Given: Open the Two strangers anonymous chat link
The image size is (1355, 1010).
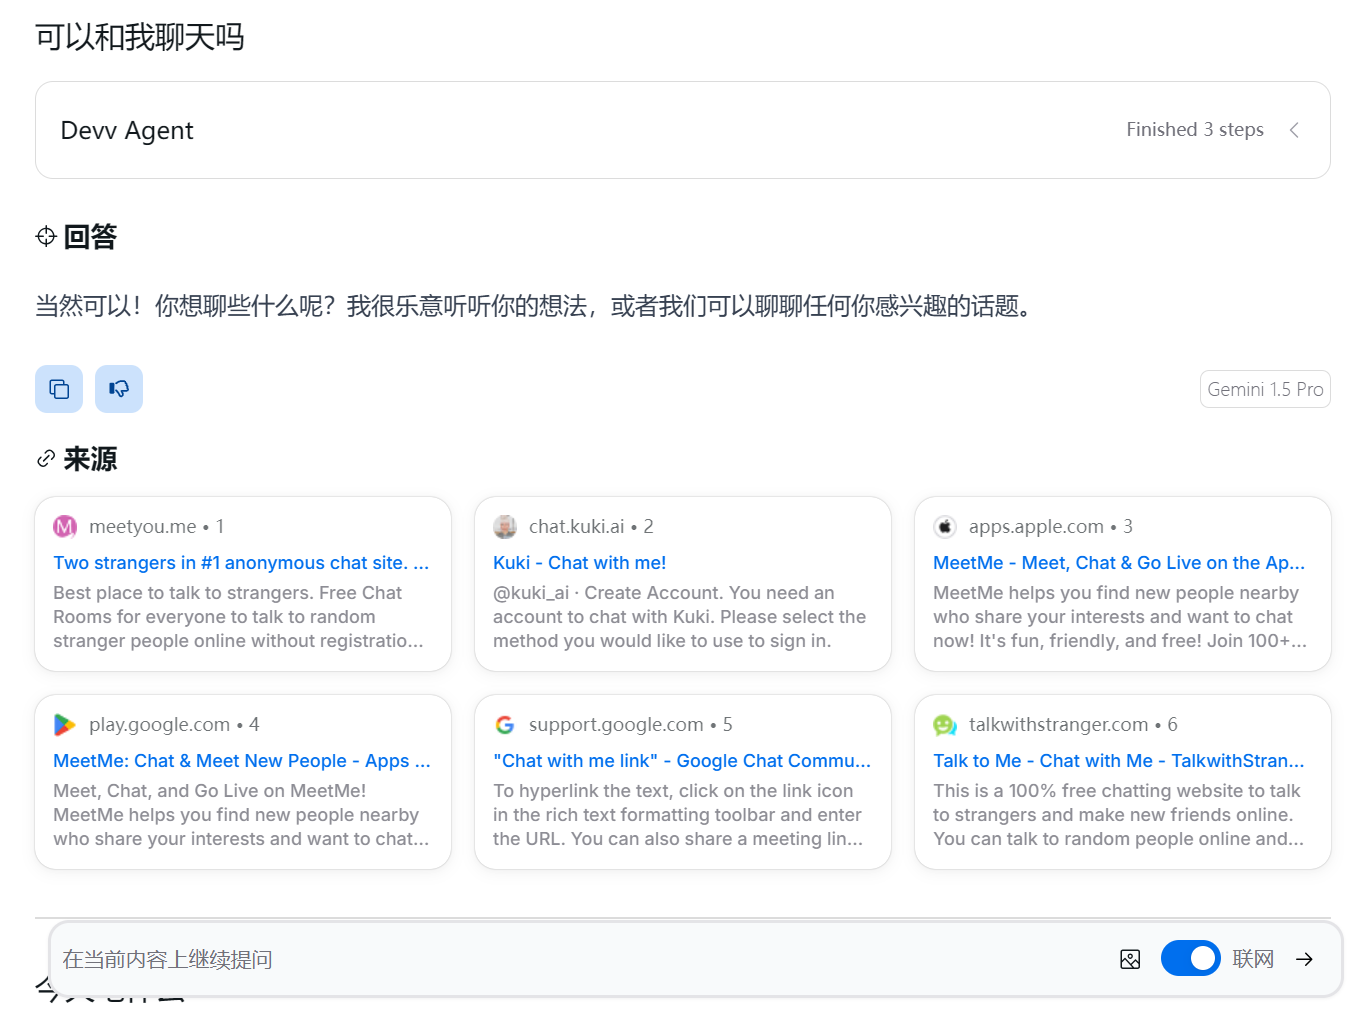Looking at the screenshot, I should pos(241,563).
